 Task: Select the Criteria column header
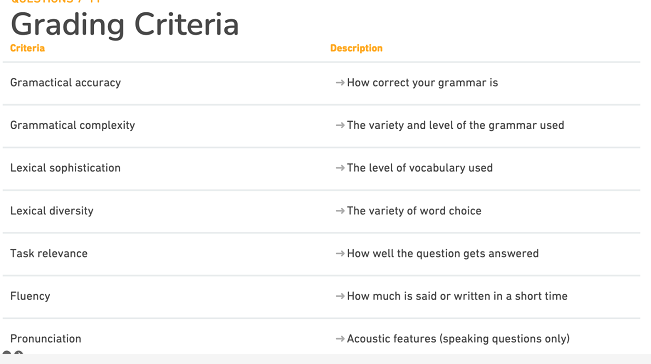point(27,48)
